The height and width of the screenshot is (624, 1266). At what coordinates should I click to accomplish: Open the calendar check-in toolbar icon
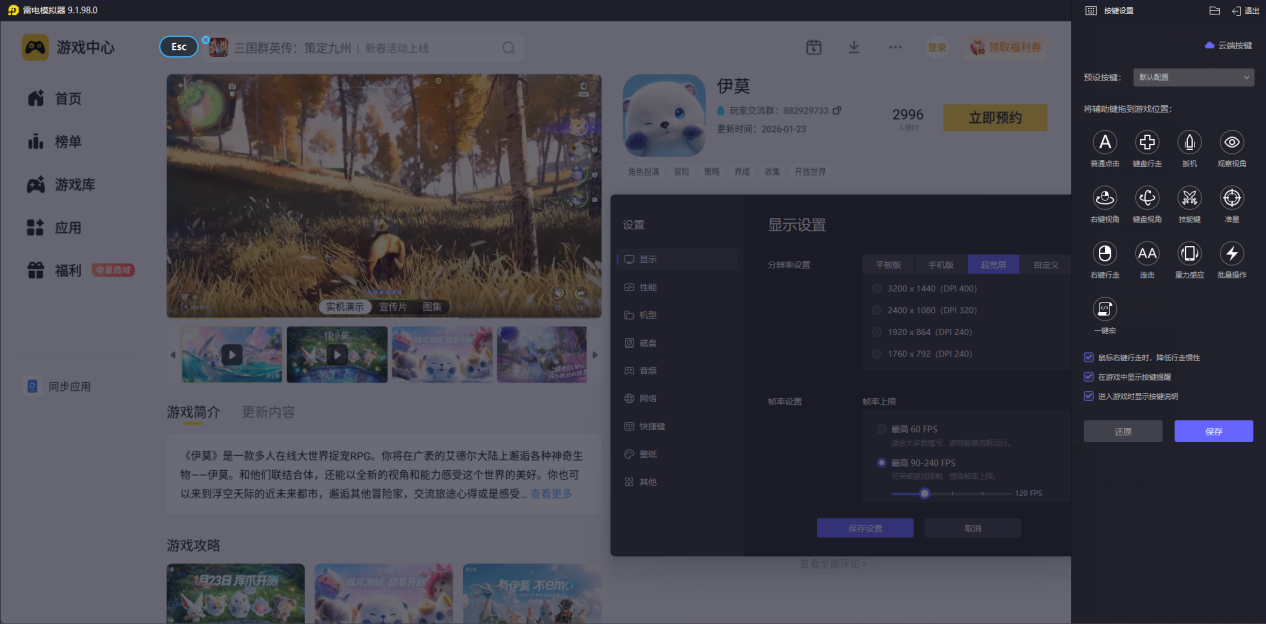[813, 48]
